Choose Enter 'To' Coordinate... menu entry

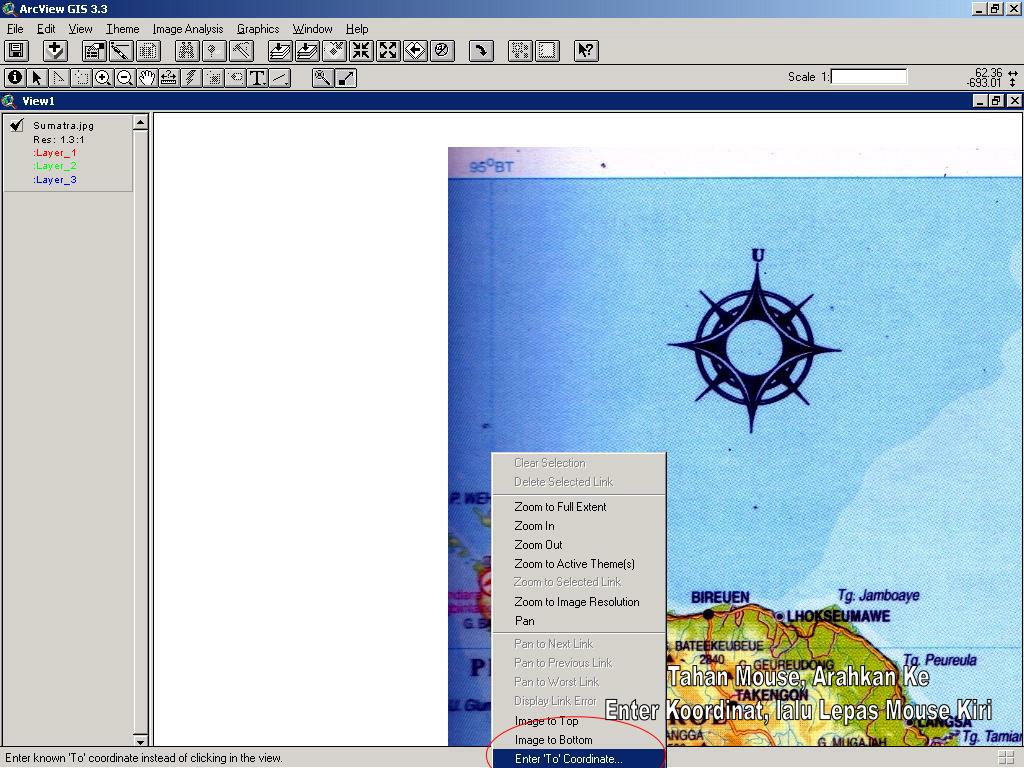pyautogui.click(x=579, y=759)
